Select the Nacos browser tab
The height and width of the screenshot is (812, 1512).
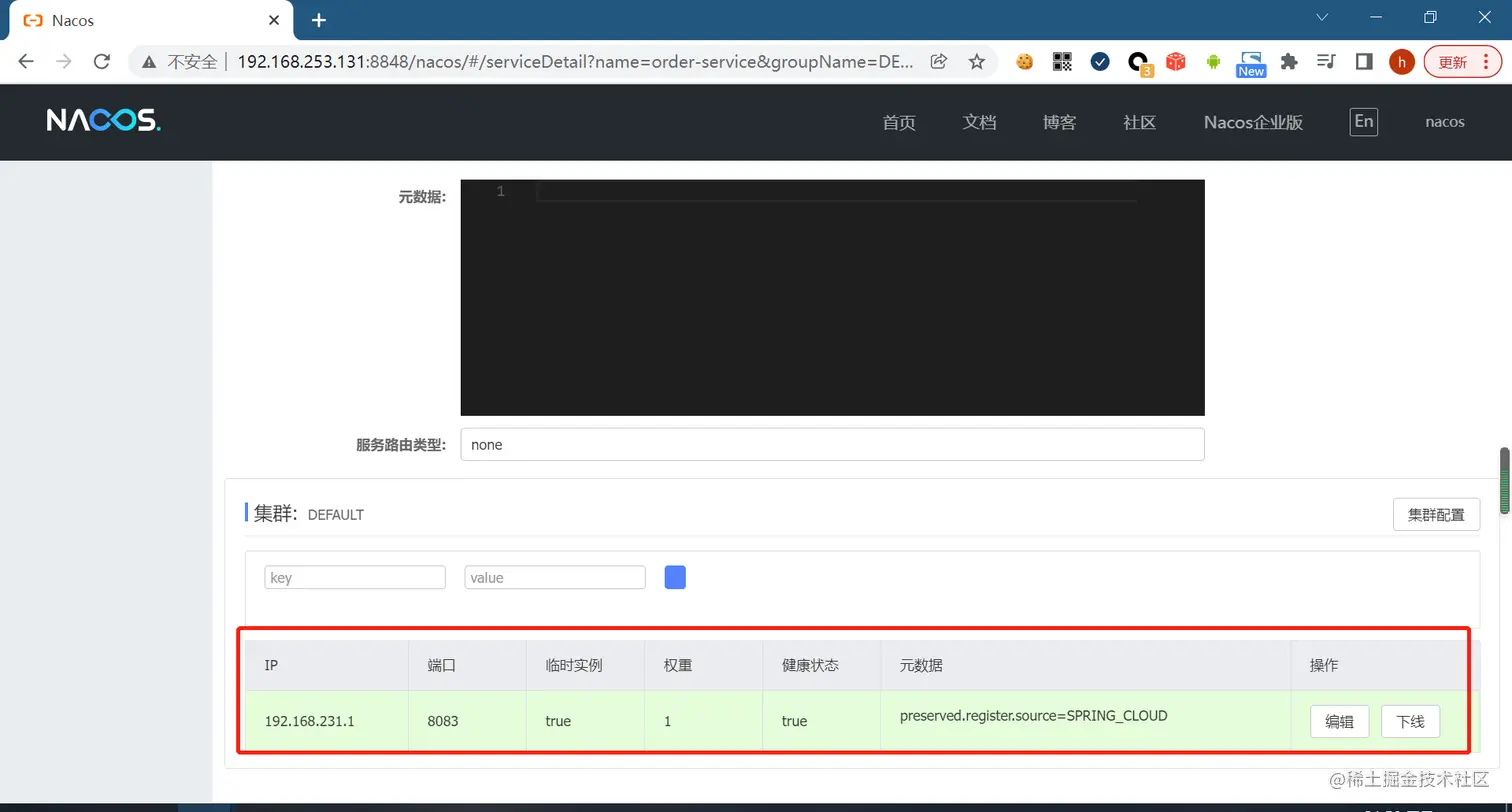pyautogui.click(x=150, y=20)
